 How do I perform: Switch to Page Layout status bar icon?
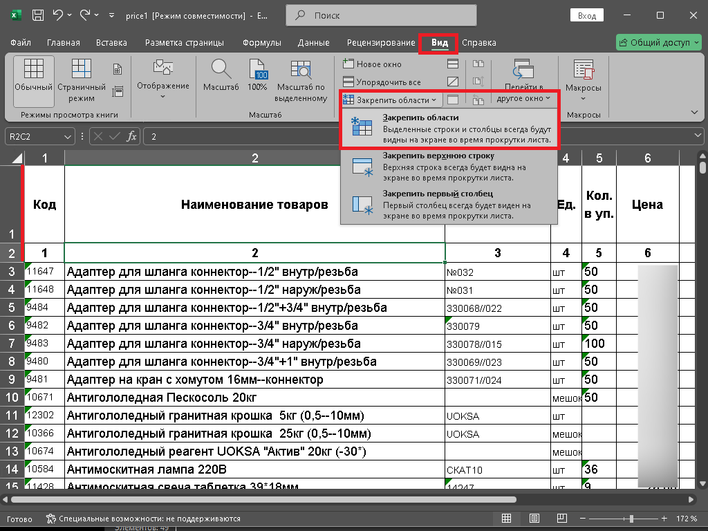tap(534, 518)
